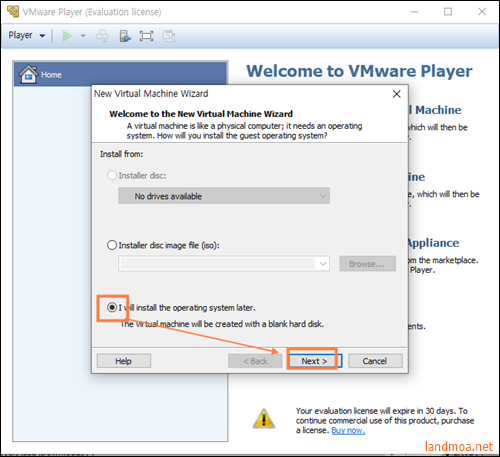Select Installer disc image file (iso) option

(x=112, y=245)
